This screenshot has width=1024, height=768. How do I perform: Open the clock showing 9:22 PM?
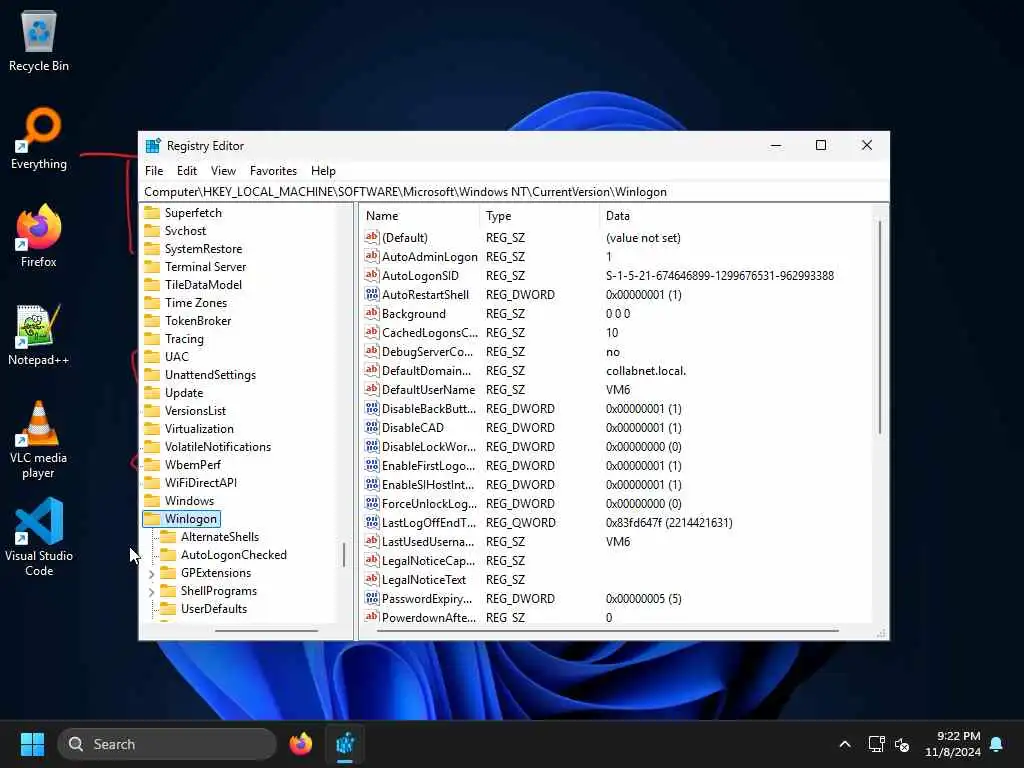point(953,744)
